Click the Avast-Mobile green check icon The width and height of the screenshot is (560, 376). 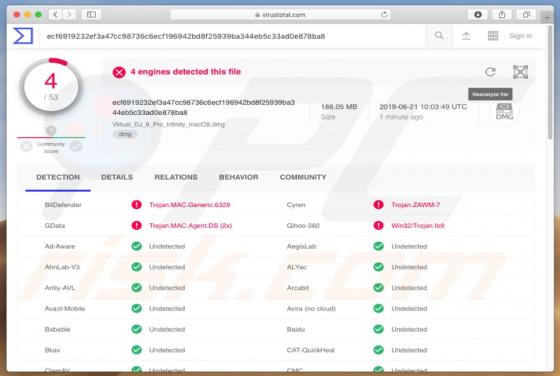click(136, 308)
